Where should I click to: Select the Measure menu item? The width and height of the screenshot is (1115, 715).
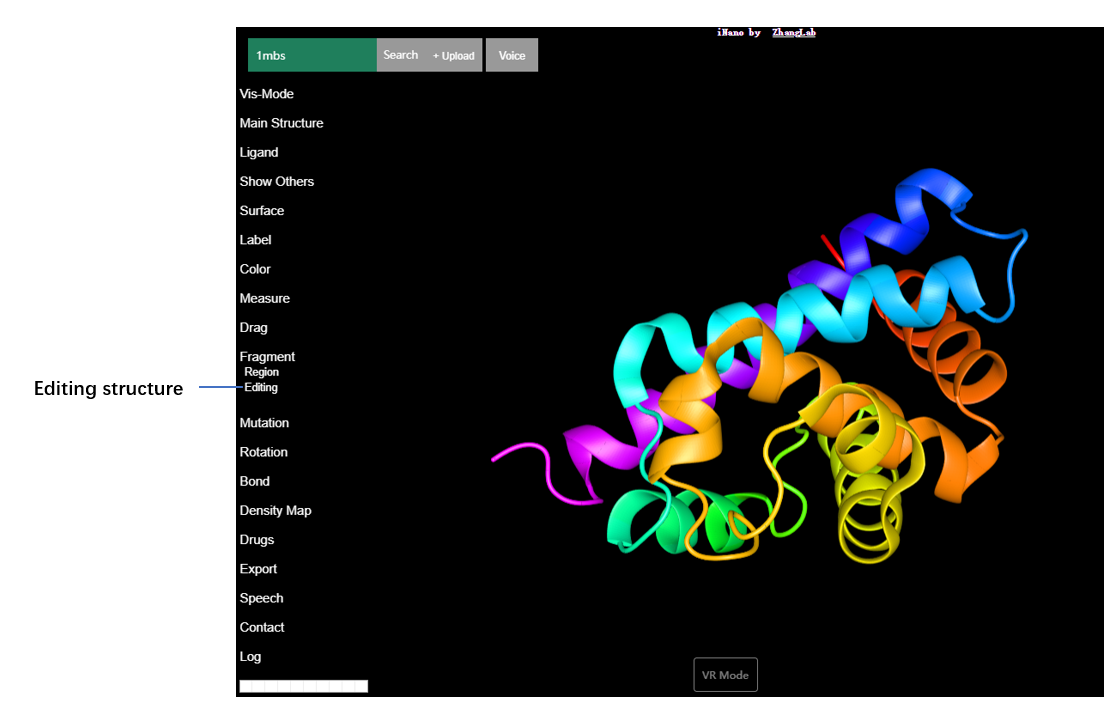coord(265,298)
